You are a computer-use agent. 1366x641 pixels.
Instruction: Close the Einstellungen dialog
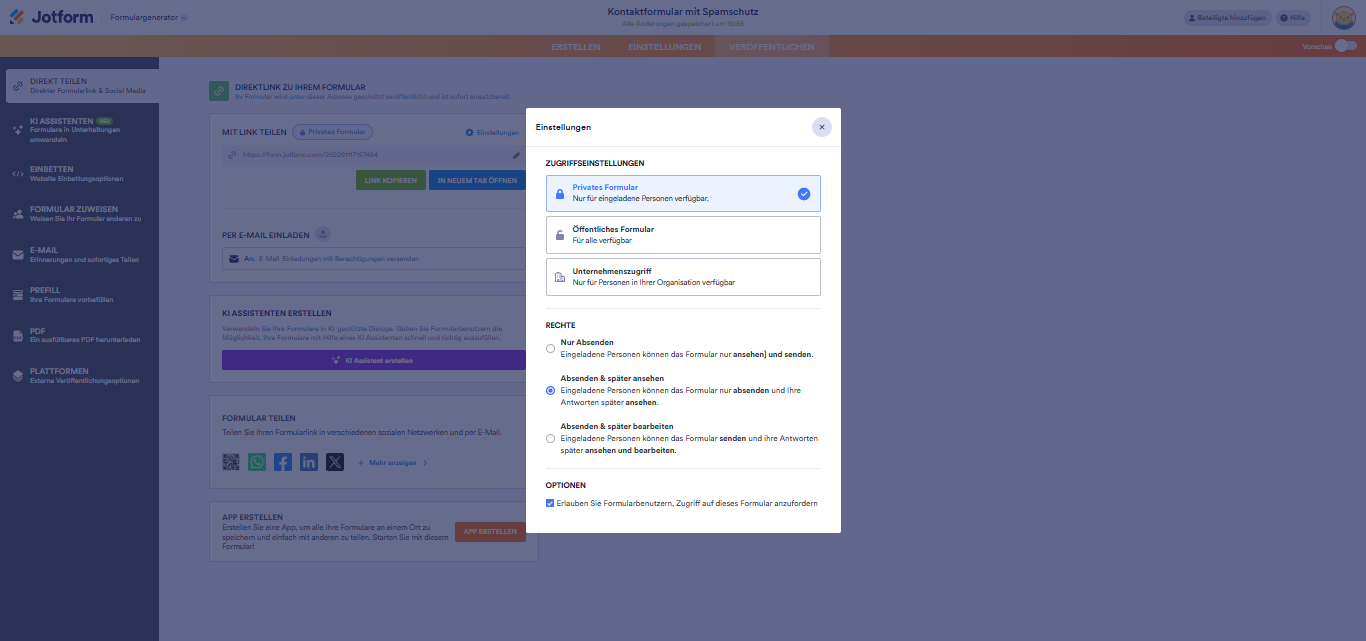[821, 127]
